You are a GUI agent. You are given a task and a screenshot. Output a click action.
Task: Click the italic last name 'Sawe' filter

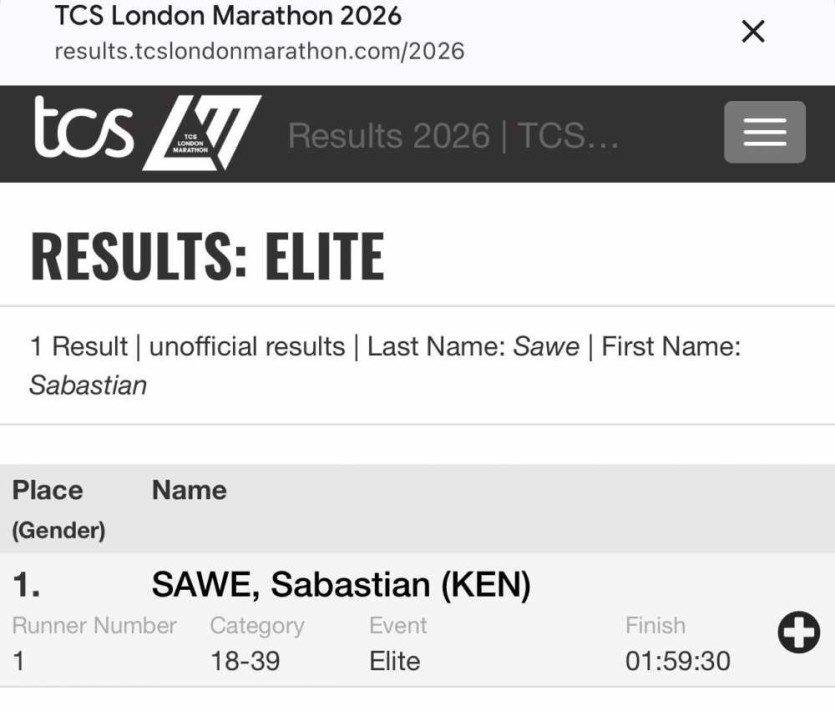coord(546,347)
